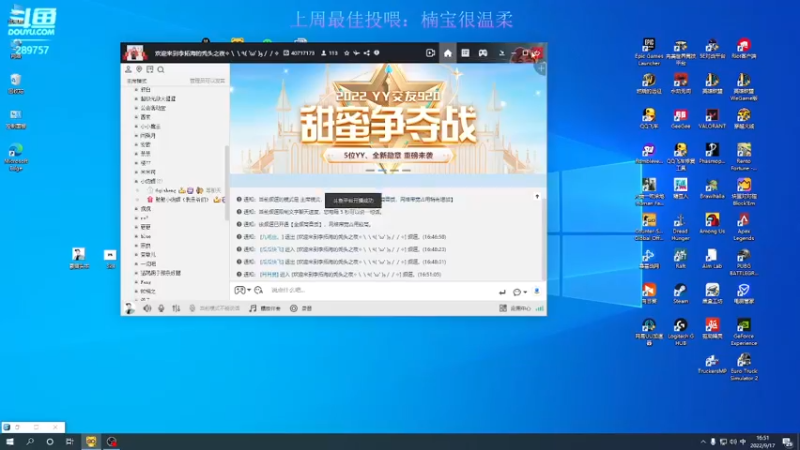800x450 pixels.
Task: Click the user avatar in YY bottom-left corner
Action: 130,308
